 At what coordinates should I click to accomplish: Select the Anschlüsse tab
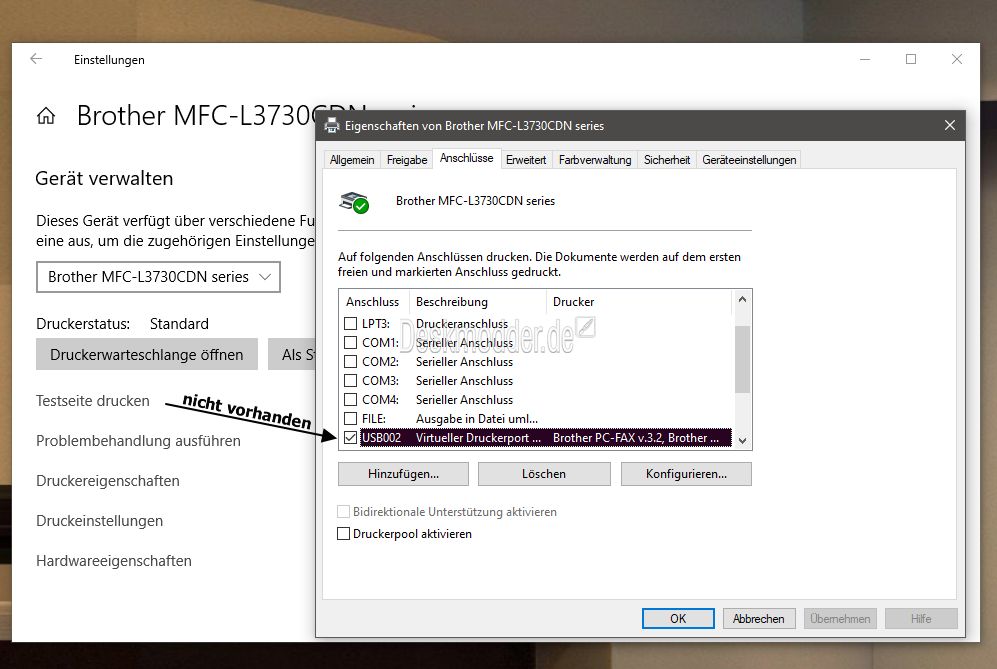click(x=466, y=158)
